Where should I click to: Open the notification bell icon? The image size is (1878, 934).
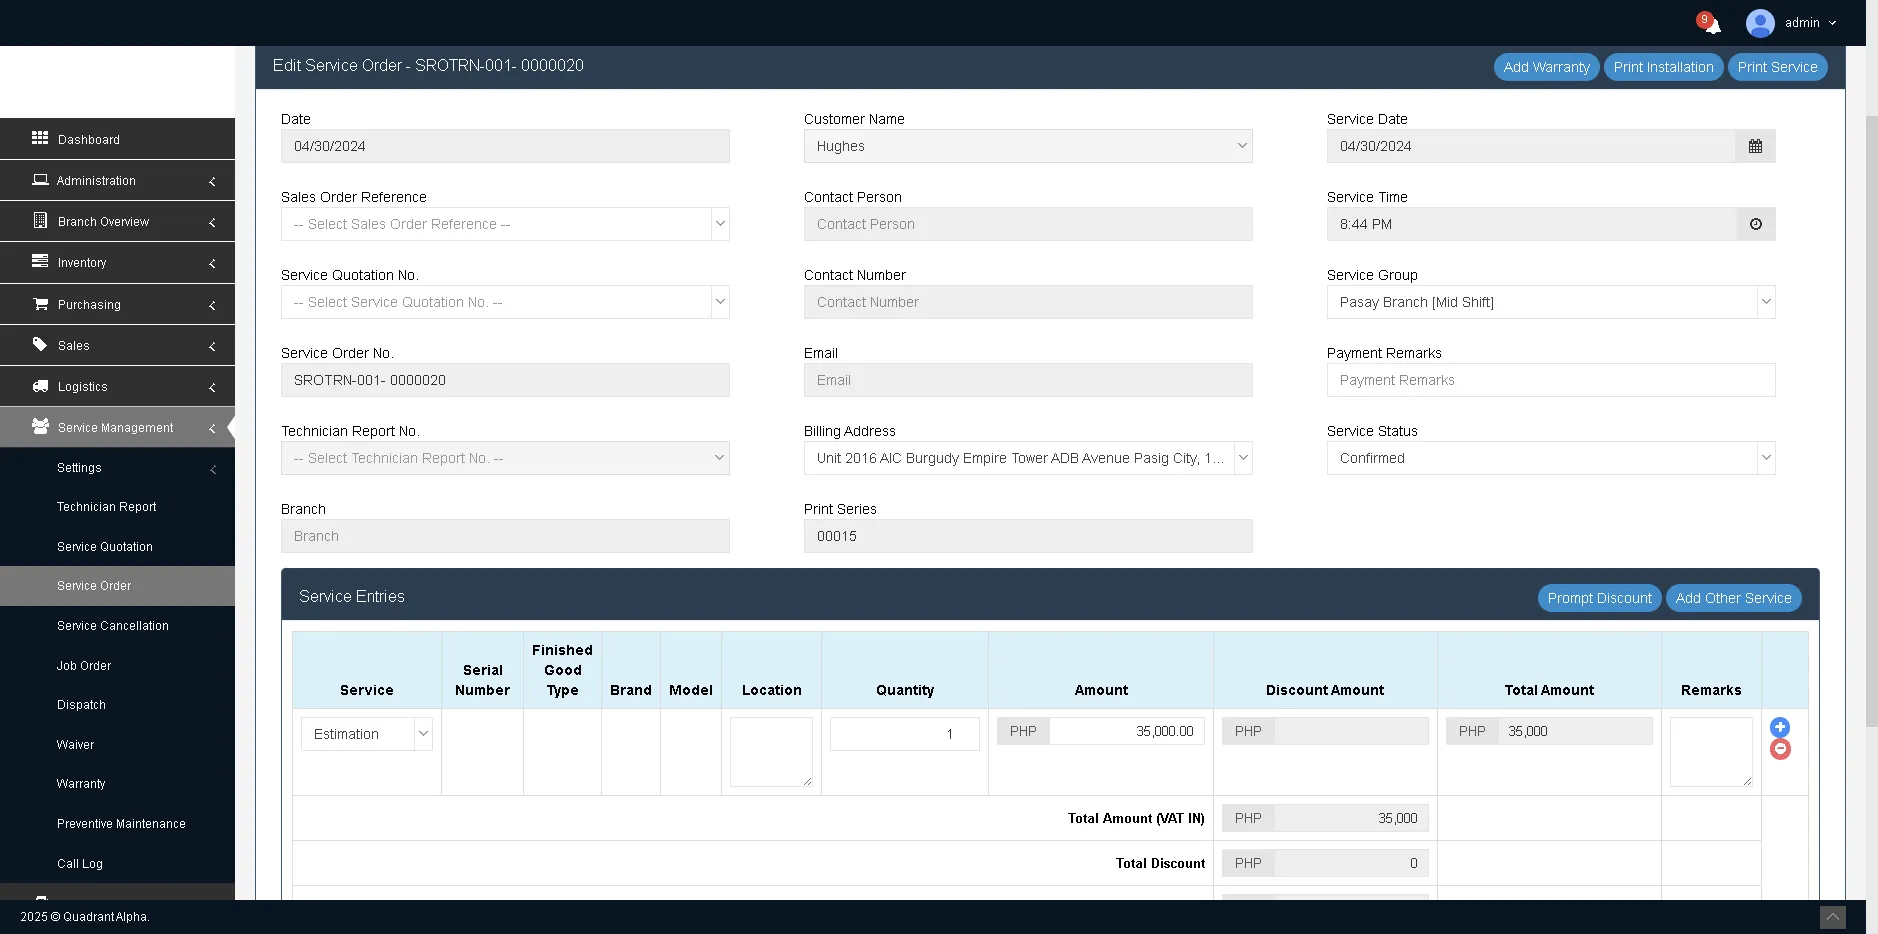click(x=1711, y=24)
